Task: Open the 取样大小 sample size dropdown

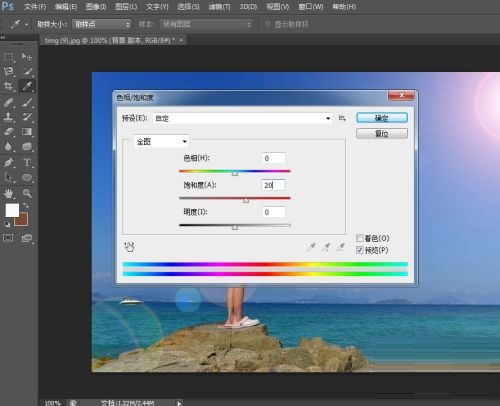Action: pyautogui.click(x=102, y=24)
